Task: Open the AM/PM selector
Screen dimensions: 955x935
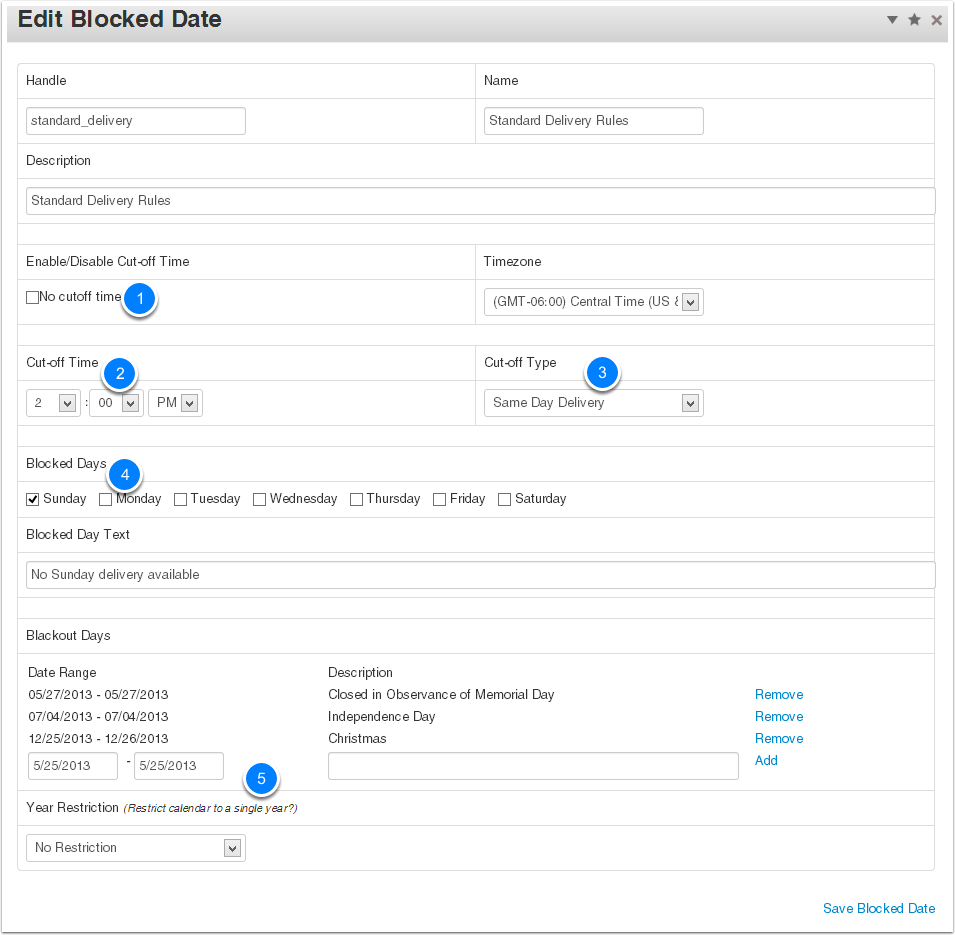Action: pos(175,403)
